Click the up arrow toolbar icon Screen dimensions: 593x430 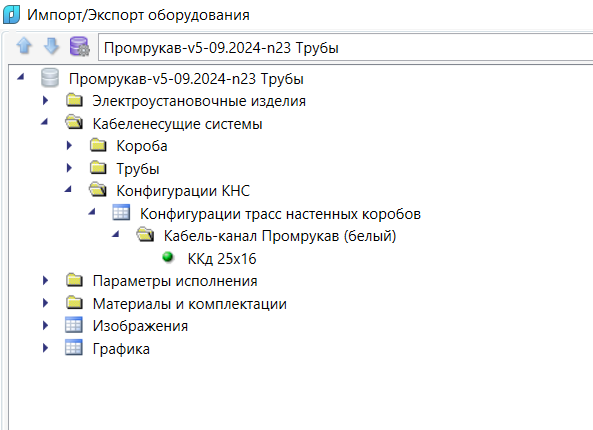coord(24,46)
